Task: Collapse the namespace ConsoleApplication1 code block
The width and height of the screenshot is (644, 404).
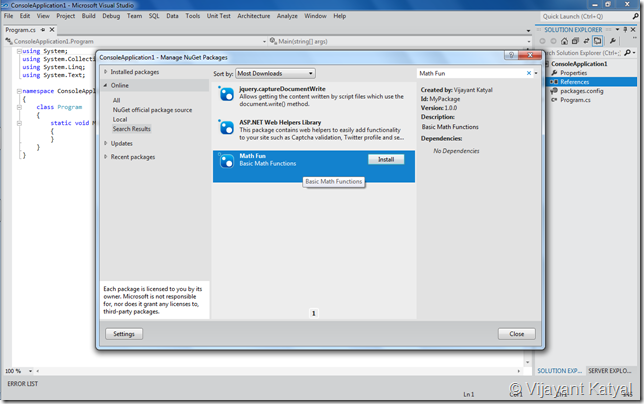Action: [19, 91]
